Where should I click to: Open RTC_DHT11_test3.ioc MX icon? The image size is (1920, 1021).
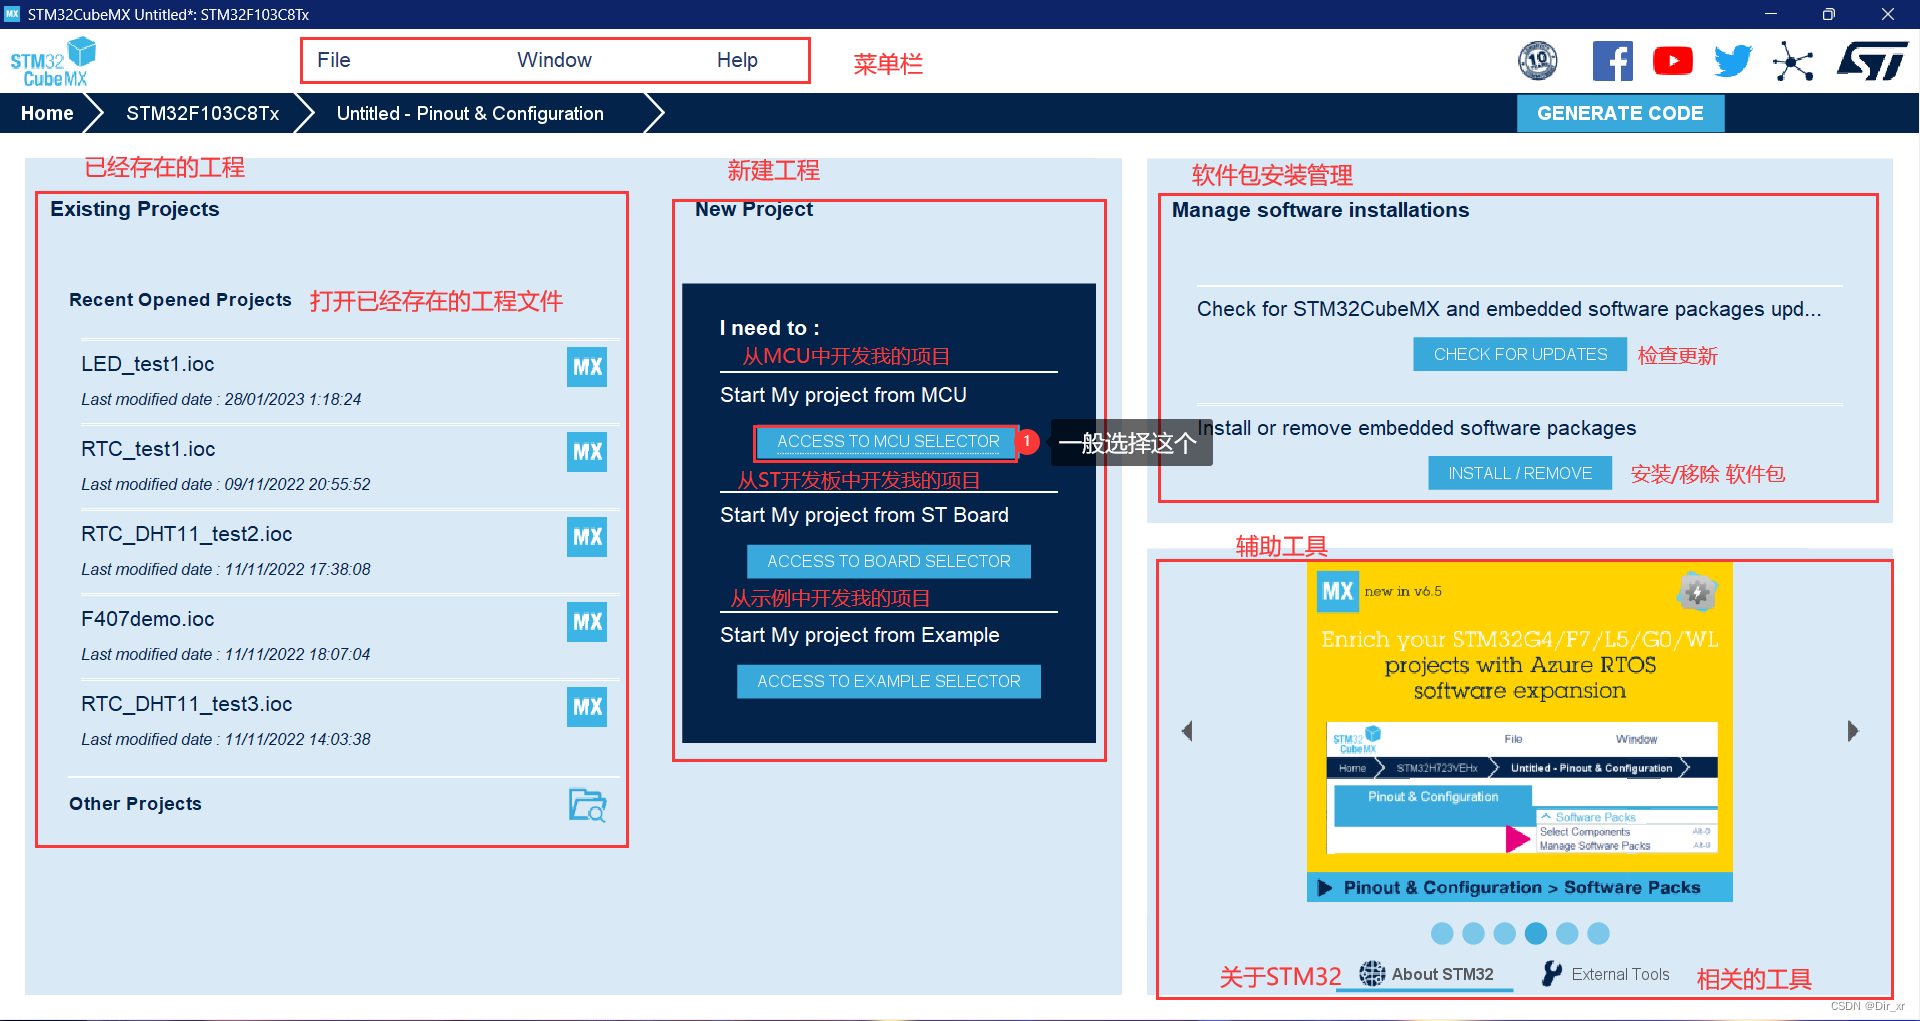(x=587, y=707)
